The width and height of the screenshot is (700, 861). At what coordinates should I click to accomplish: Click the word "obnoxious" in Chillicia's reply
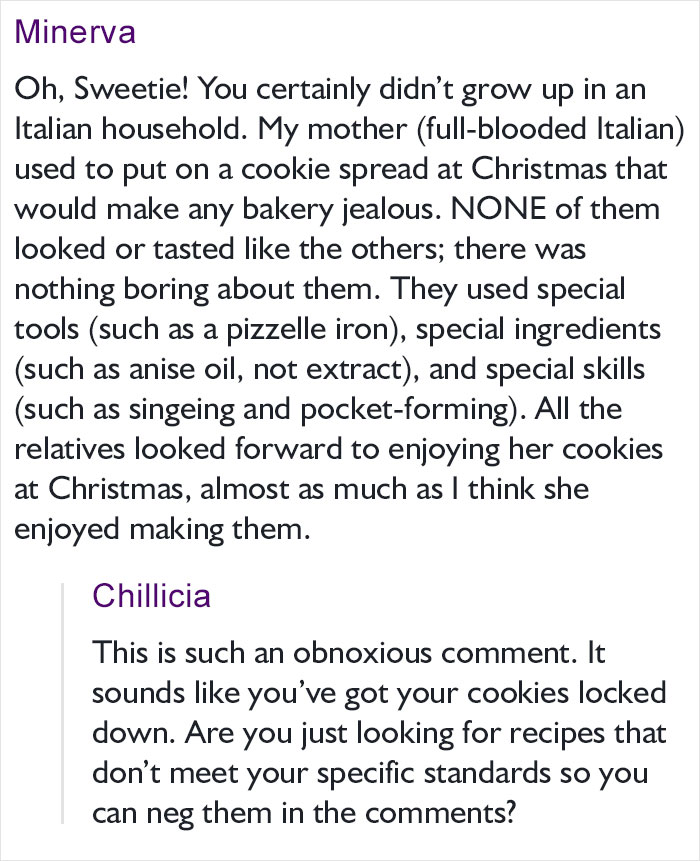(363, 653)
